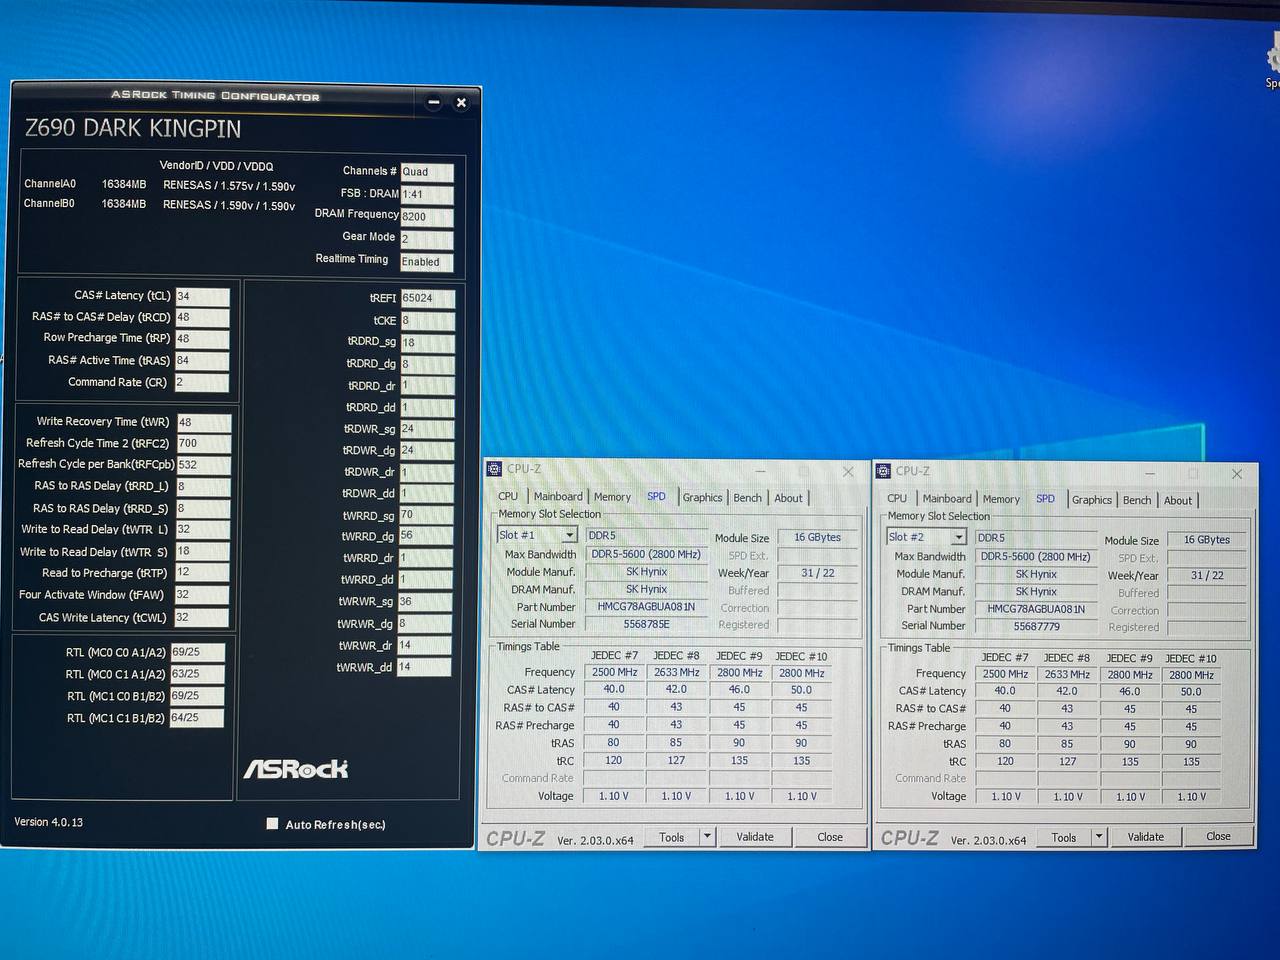Go to Bench tab in Slot #2 CPU-Z window
Image resolution: width=1280 pixels, height=960 pixels.
(1137, 500)
